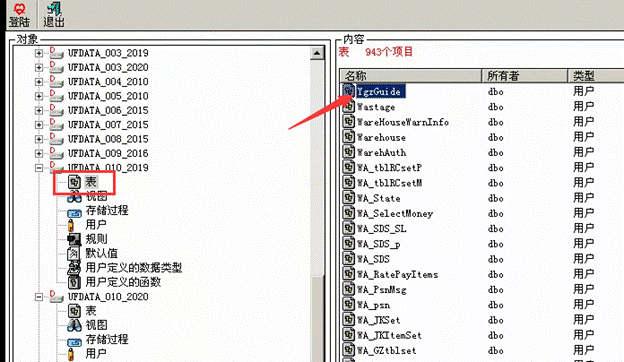Click the 视图 binoculars icon under UFDATA_010_2020

[x=74, y=325]
